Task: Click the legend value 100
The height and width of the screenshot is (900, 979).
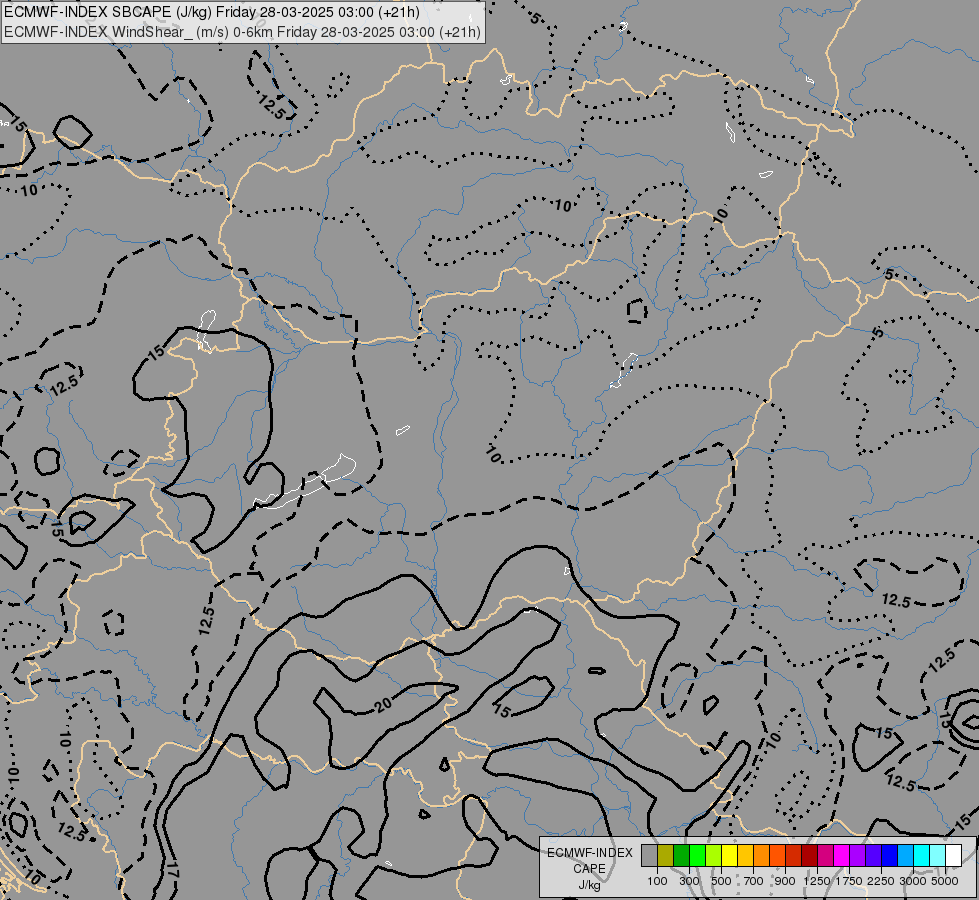Action: tap(657, 881)
